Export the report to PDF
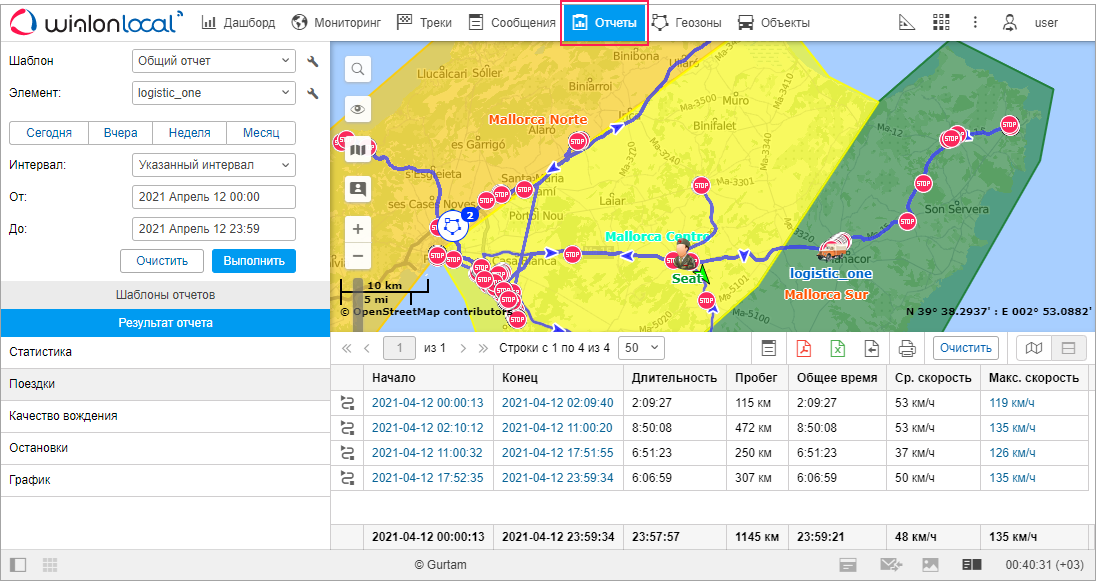Image resolution: width=1096 pixels, height=581 pixels. [803, 348]
